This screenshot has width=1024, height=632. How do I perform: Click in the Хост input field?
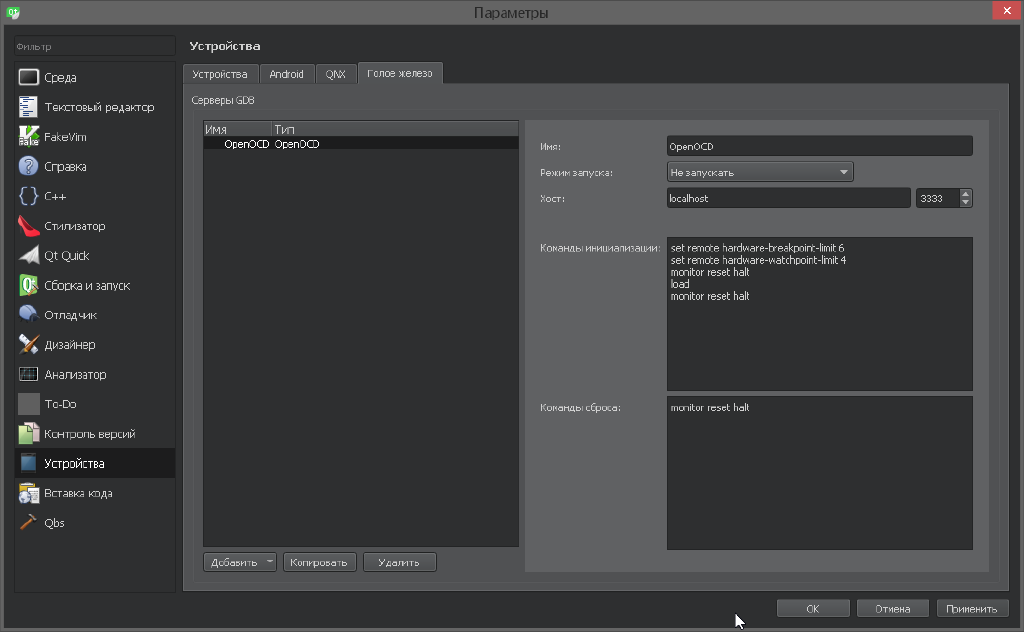[x=788, y=199]
